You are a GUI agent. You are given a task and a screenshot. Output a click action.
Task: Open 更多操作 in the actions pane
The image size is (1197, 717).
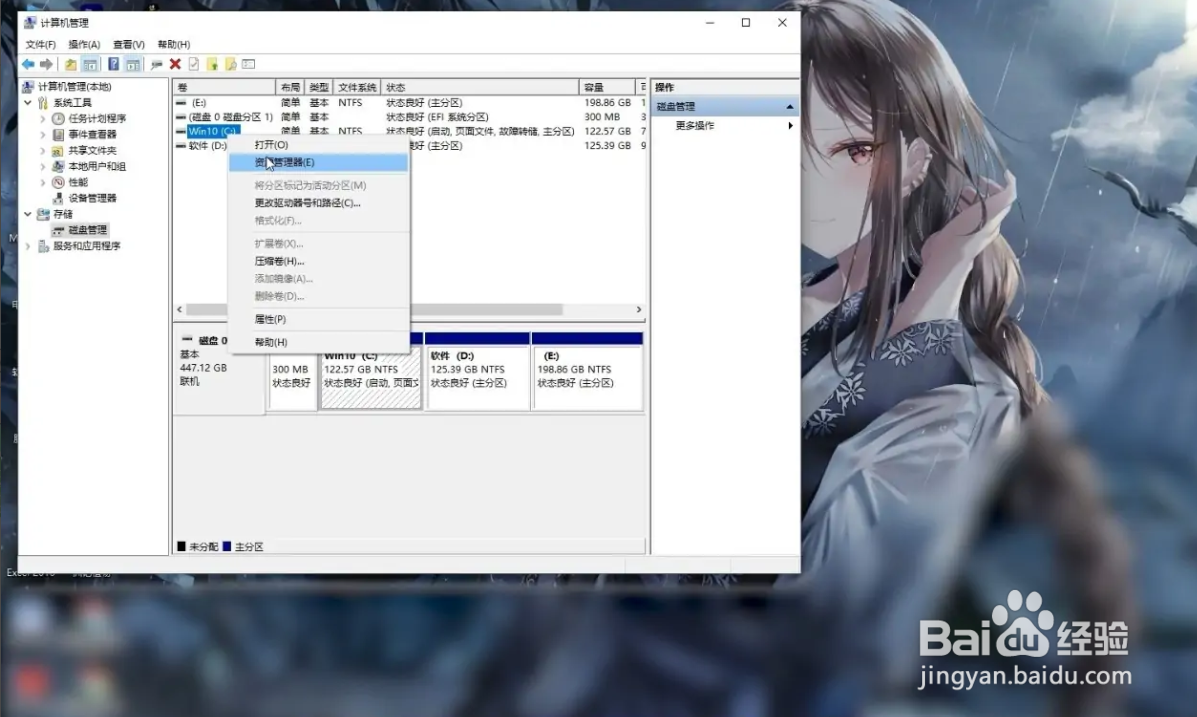coord(724,125)
